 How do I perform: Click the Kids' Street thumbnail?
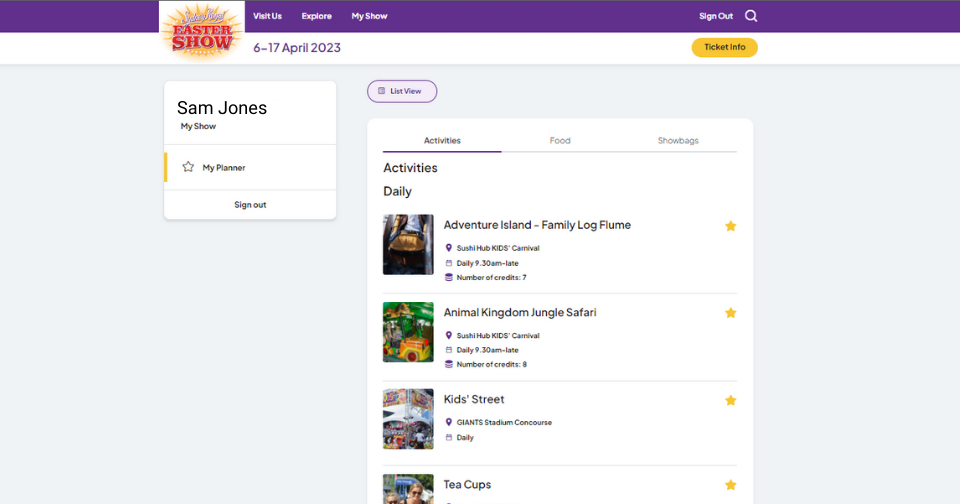(x=408, y=419)
